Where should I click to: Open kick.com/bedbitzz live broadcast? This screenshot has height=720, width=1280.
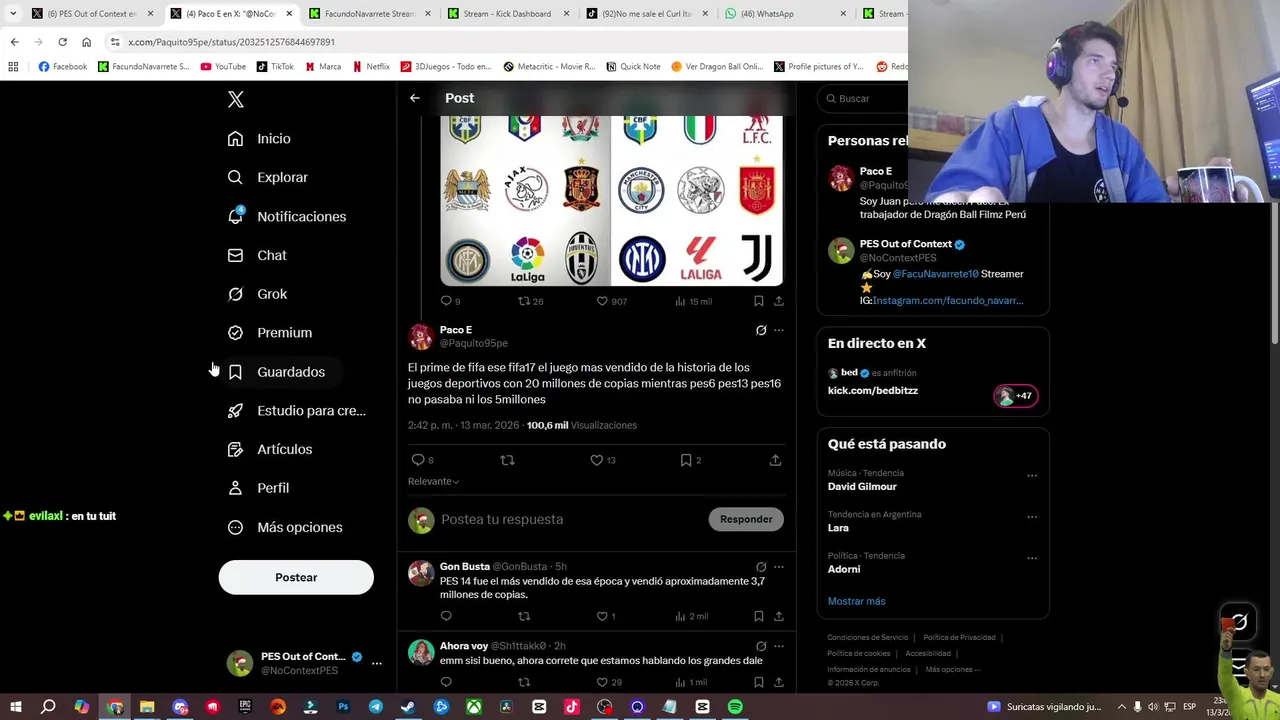[873, 390]
